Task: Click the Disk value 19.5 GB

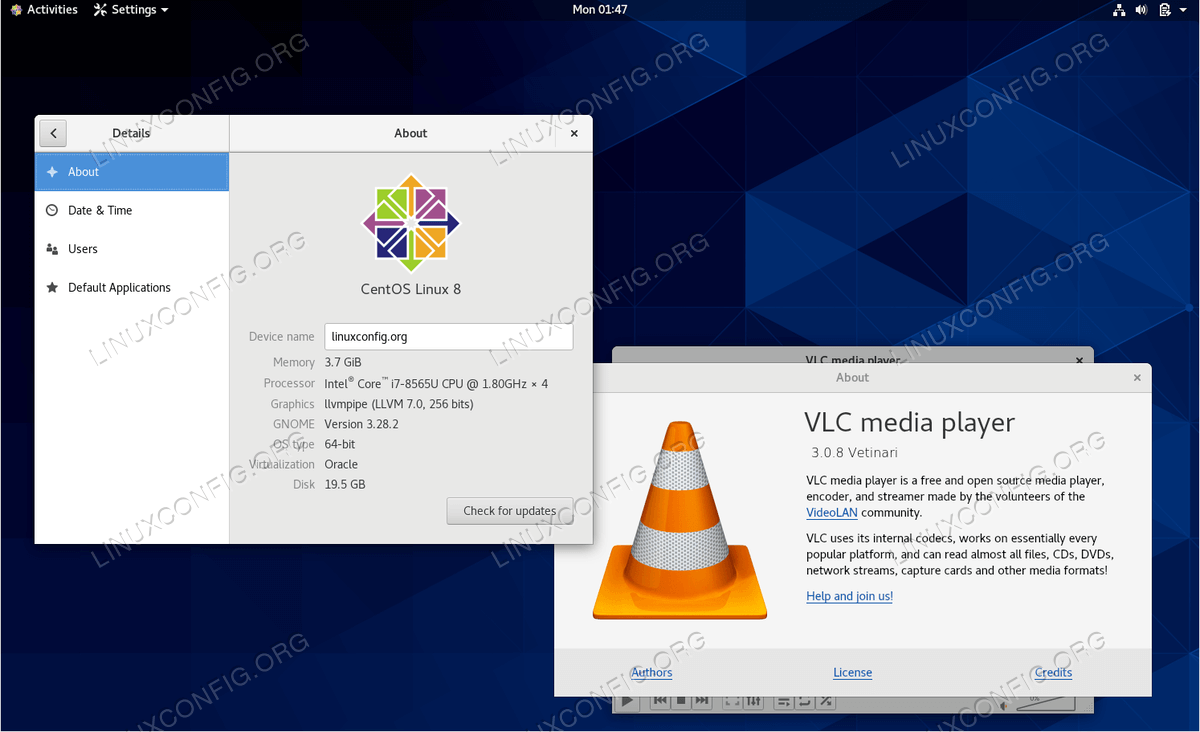Action: (345, 484)
